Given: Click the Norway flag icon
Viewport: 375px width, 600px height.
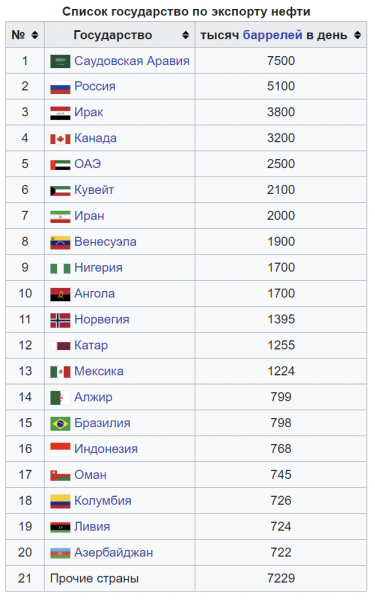Looking at the screenshot, I should coord(60,320).
